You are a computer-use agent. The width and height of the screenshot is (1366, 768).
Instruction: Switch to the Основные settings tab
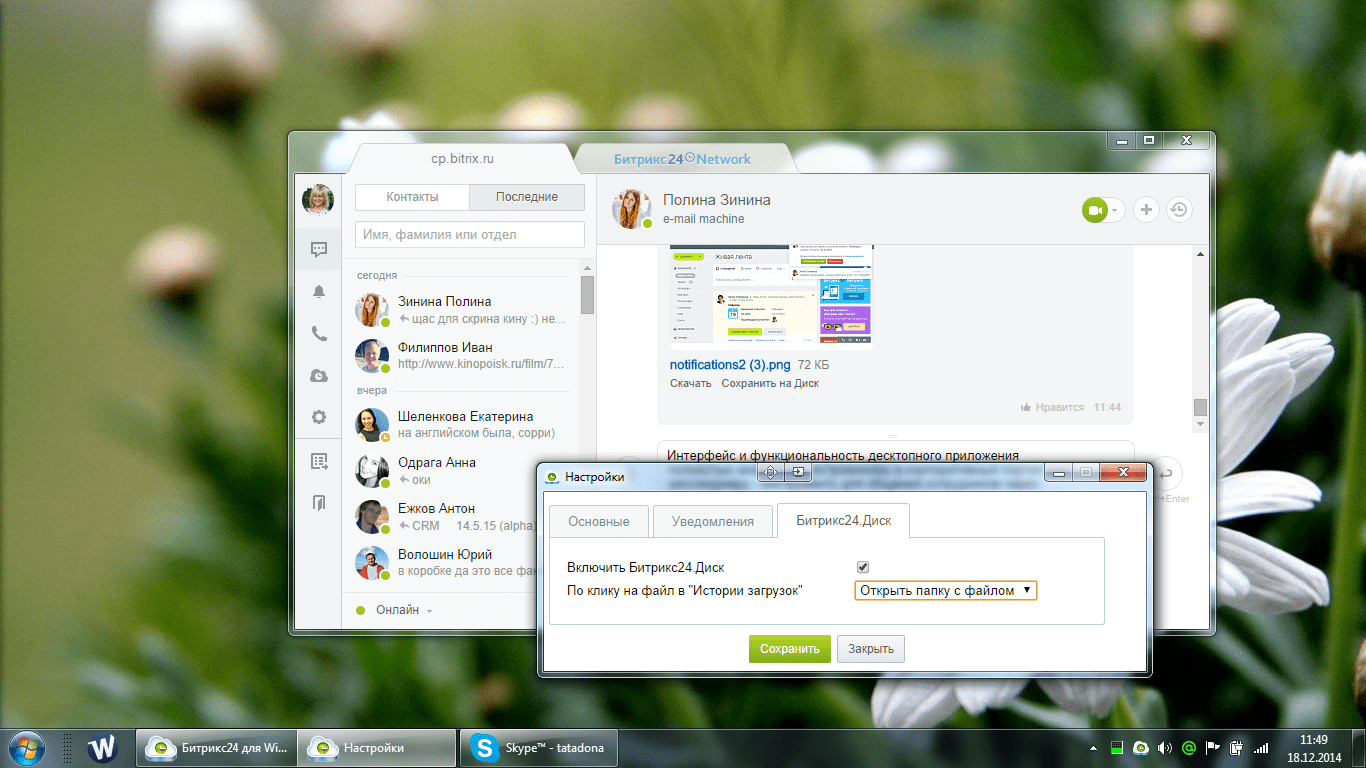coord(599,522)
